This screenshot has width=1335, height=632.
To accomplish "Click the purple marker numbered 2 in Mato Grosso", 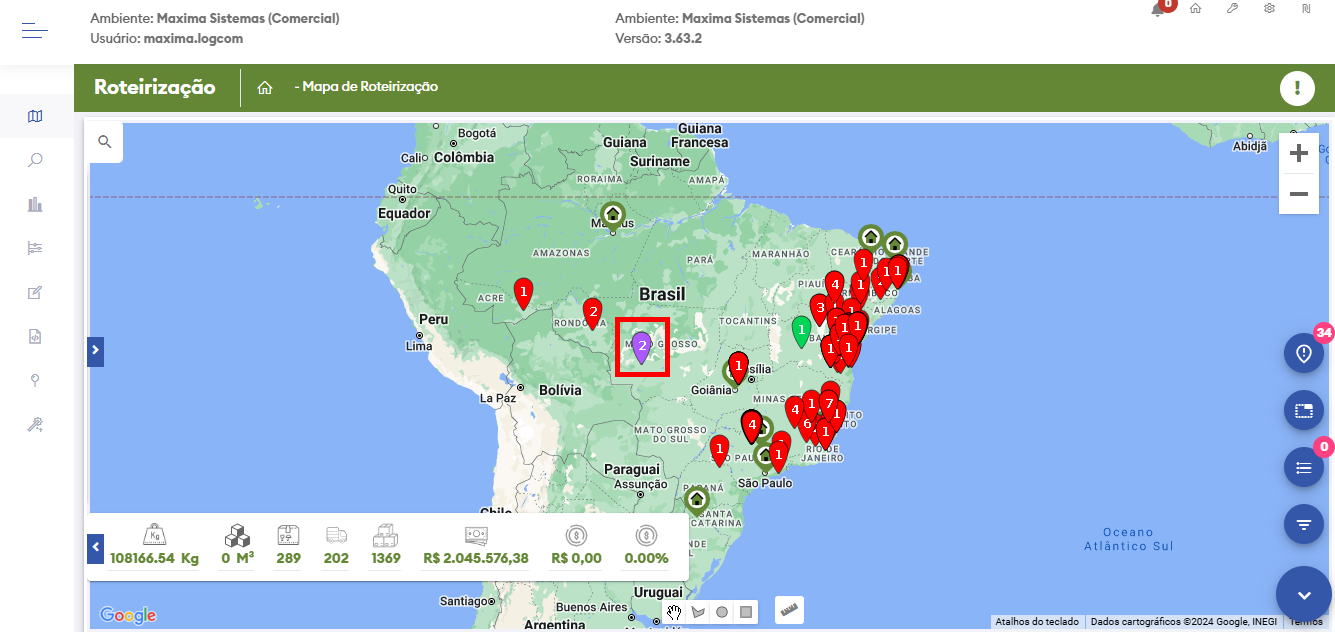I will pyautogui.click(x=642, y=346).
